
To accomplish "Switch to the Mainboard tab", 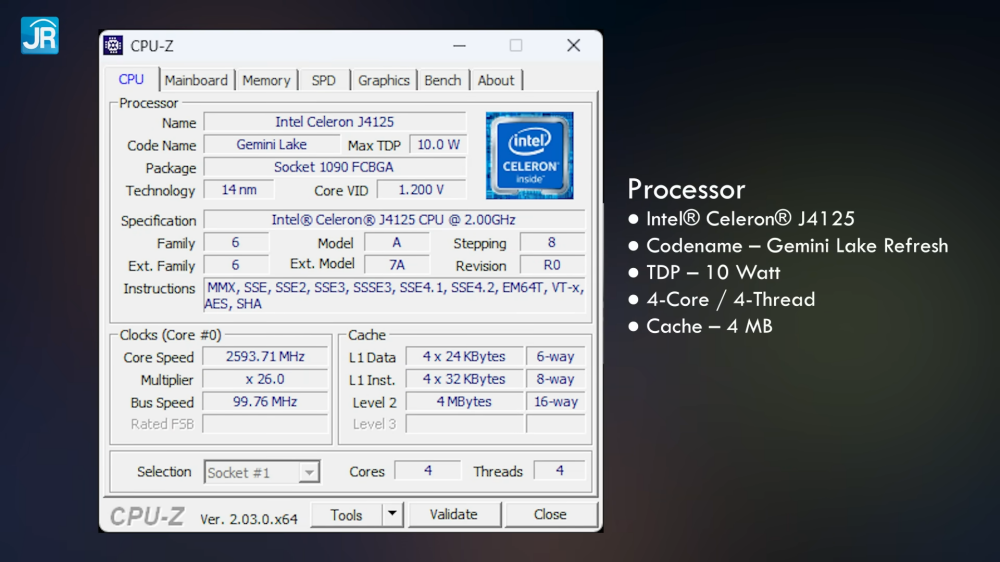I will 196,80.
